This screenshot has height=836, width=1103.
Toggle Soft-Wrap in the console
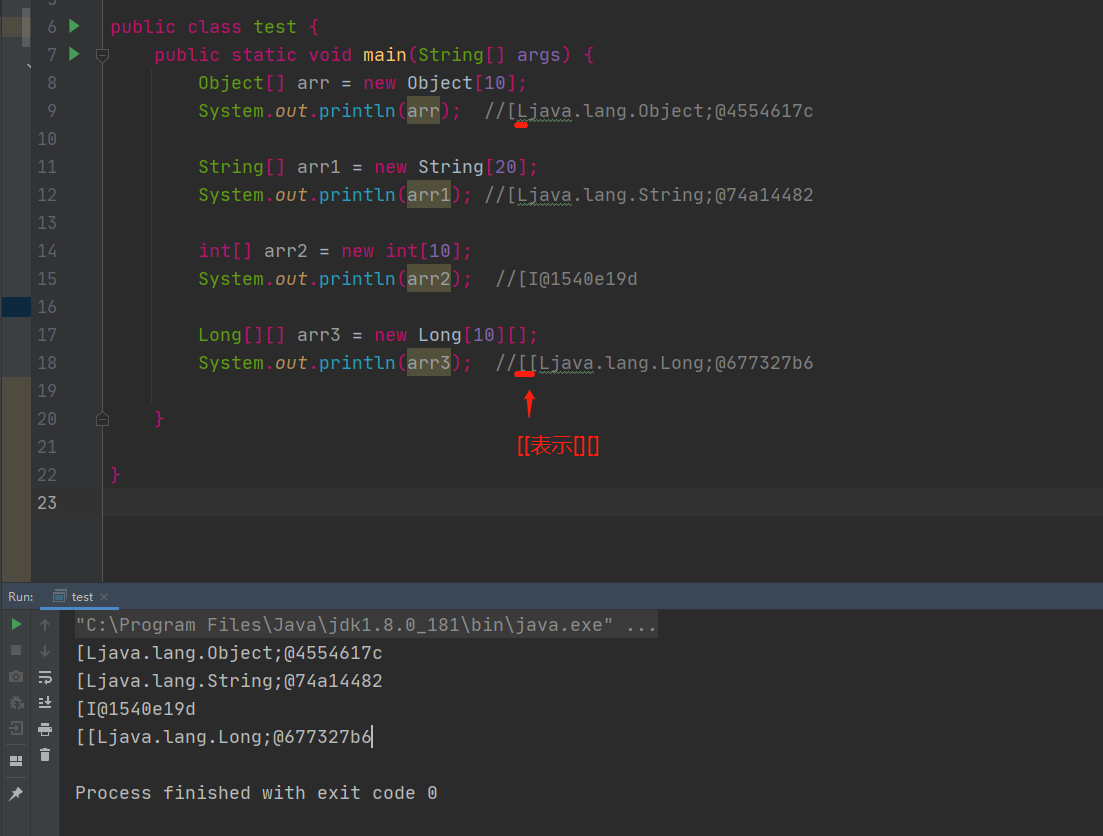coord(45,677)
